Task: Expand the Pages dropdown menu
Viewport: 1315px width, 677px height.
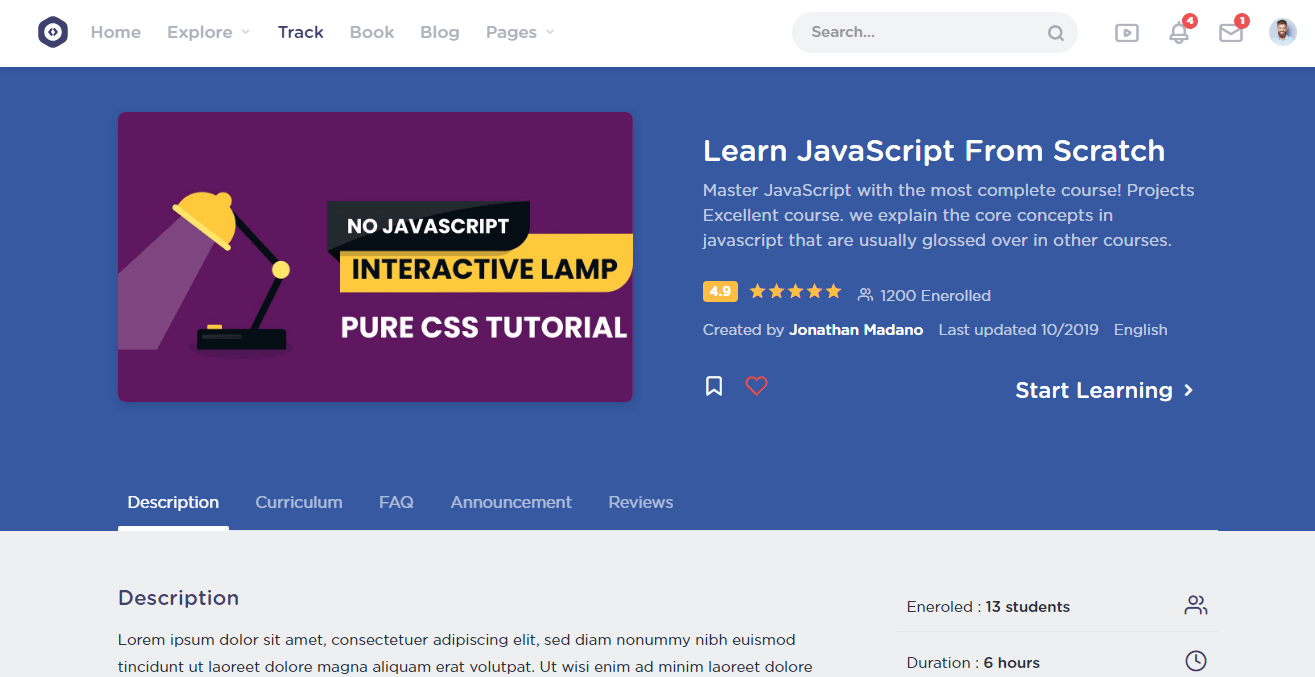Action: pyautogui.click(x=519, y=32)
